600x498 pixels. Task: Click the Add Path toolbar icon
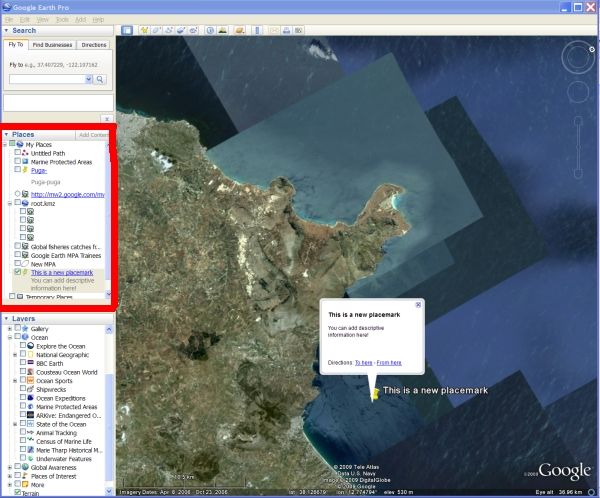point(168,30)
